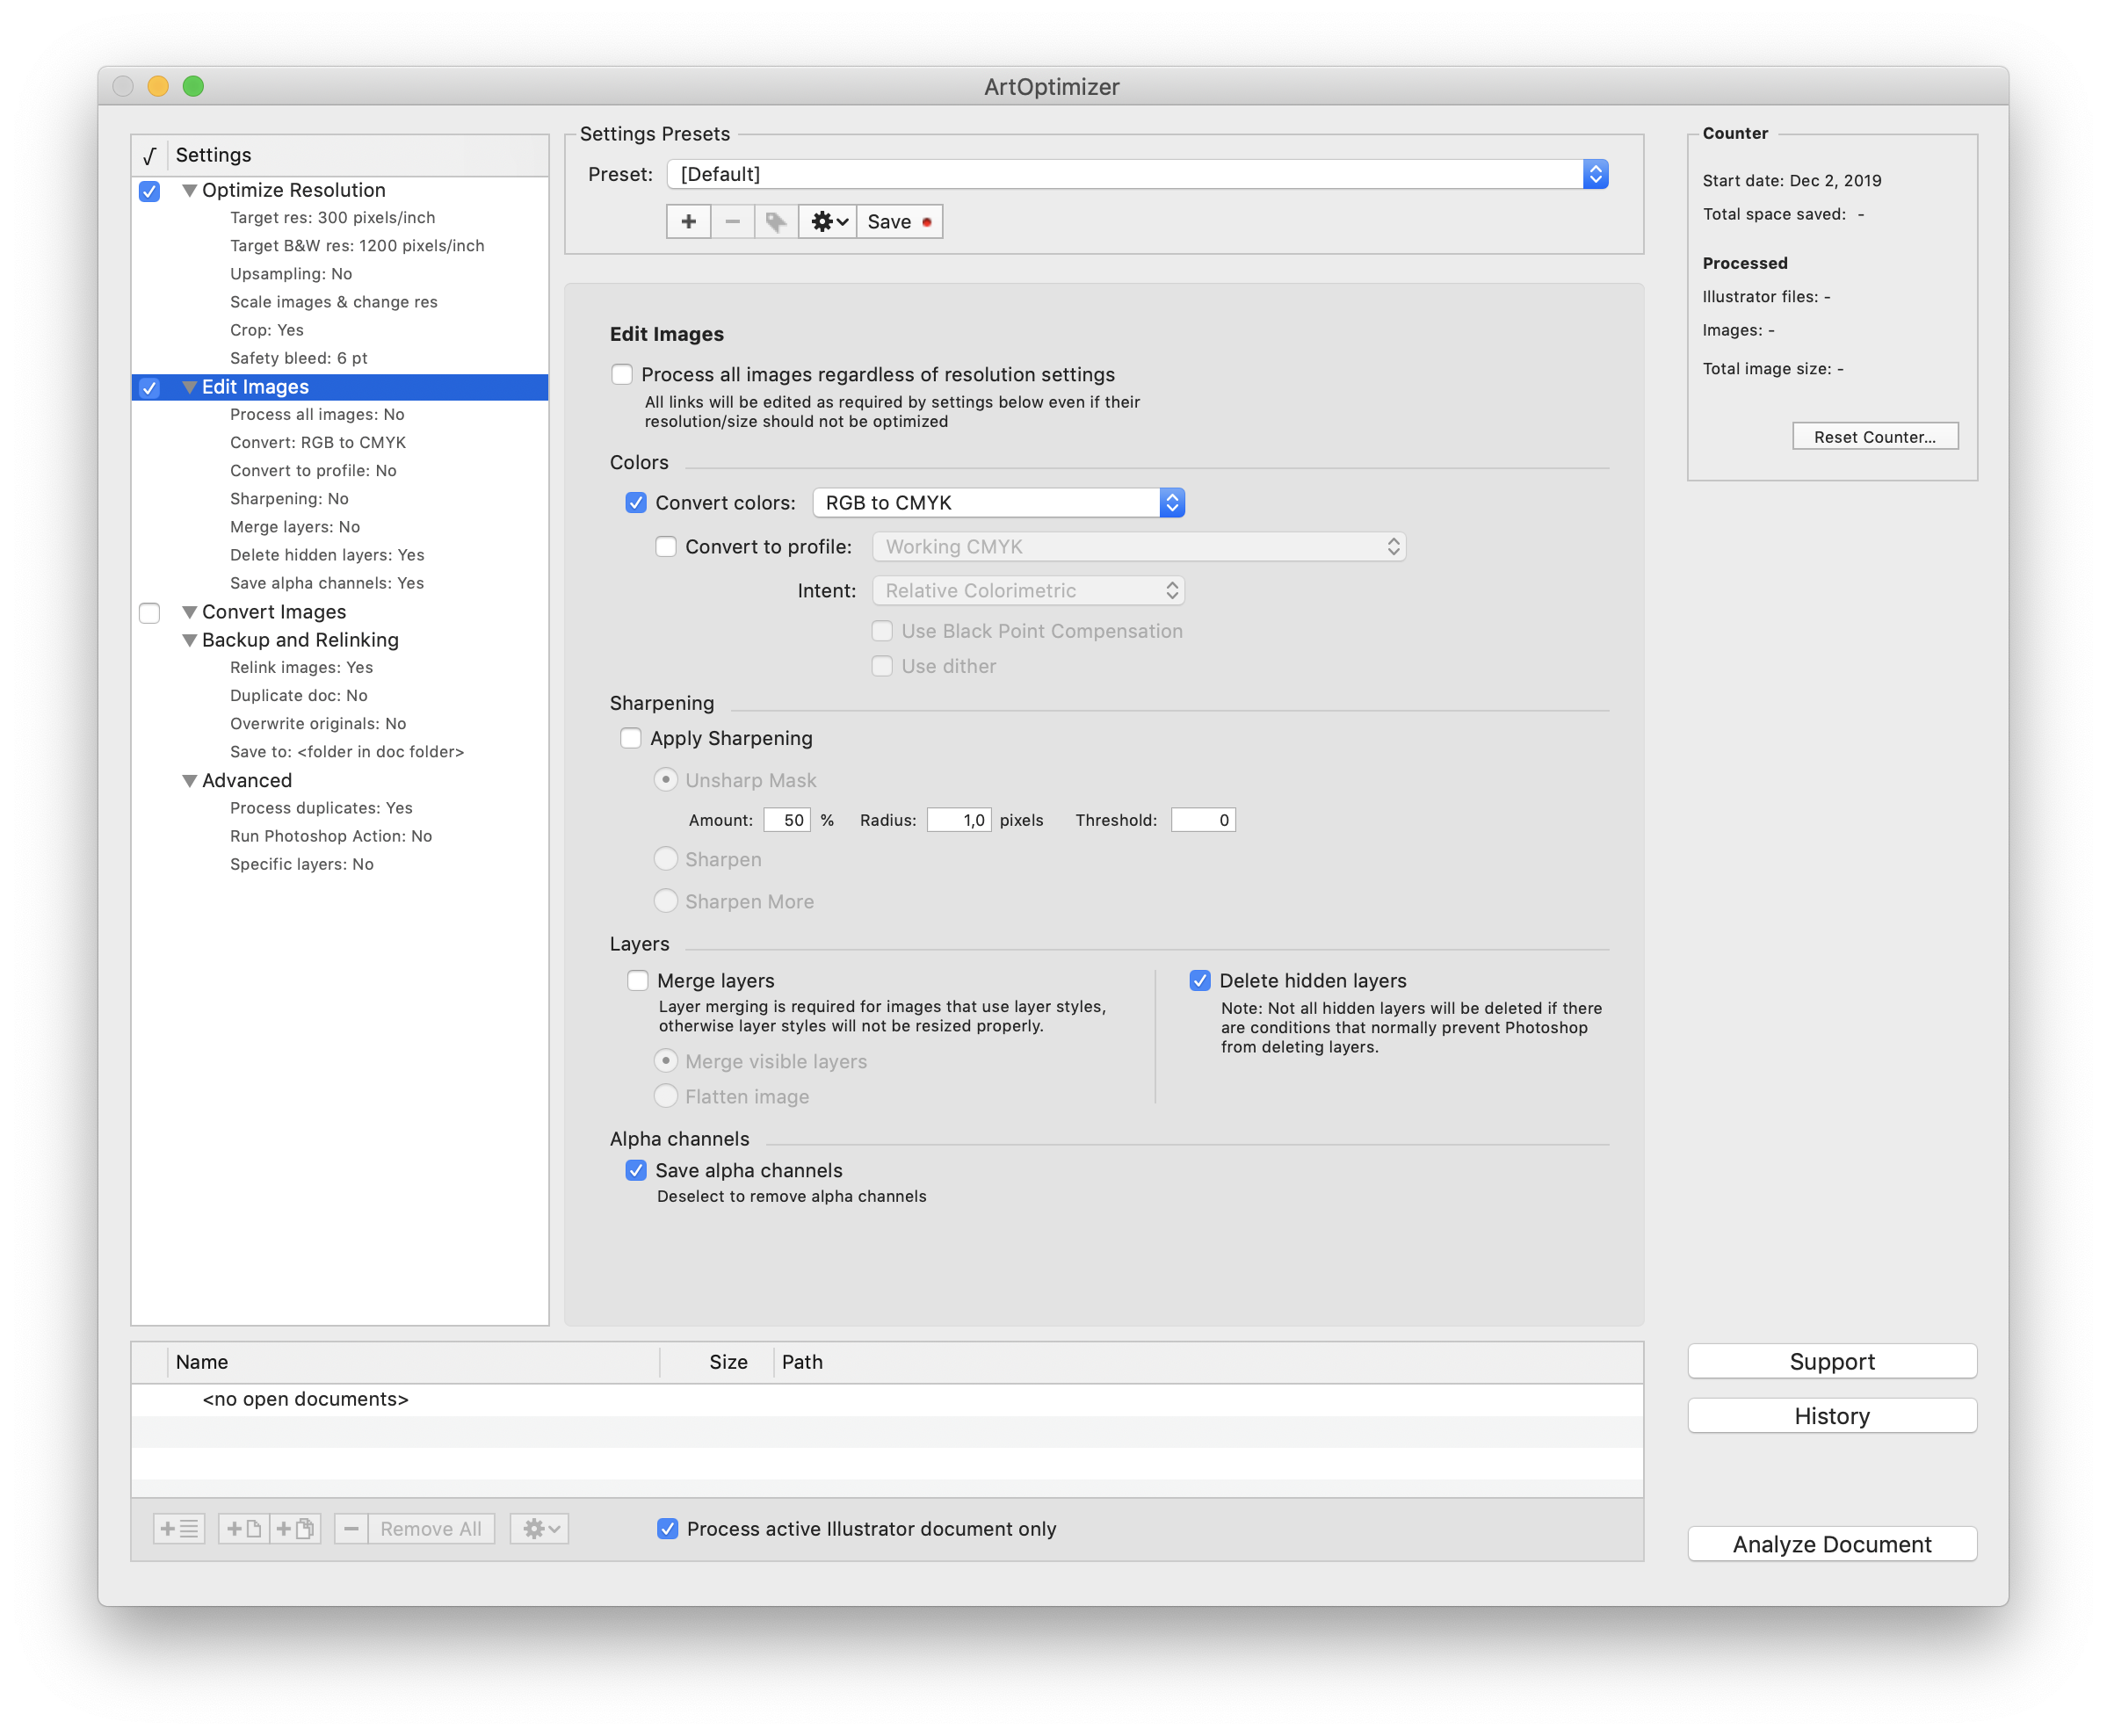Uncheck the Convert colors checkbox
Screen dimensions: 2107x1736
coord(636,502)
